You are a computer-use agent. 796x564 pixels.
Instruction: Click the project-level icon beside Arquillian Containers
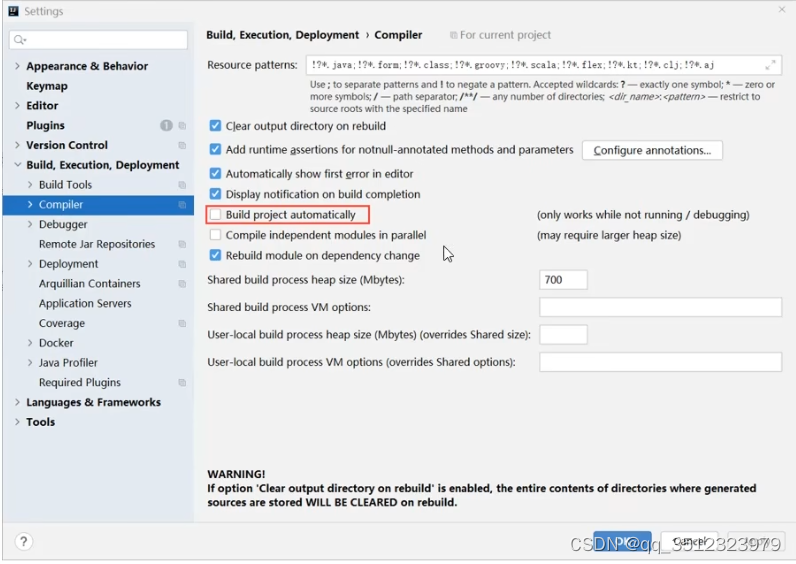[x=182, y=284]
